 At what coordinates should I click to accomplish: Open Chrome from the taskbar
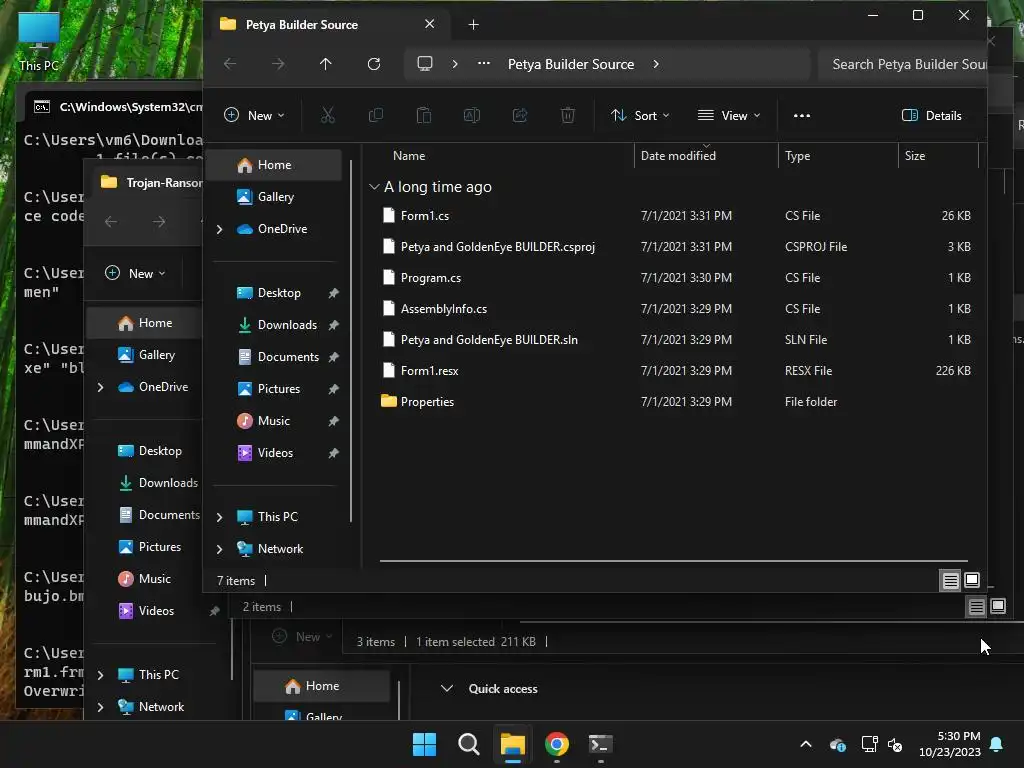click(557, 744)
